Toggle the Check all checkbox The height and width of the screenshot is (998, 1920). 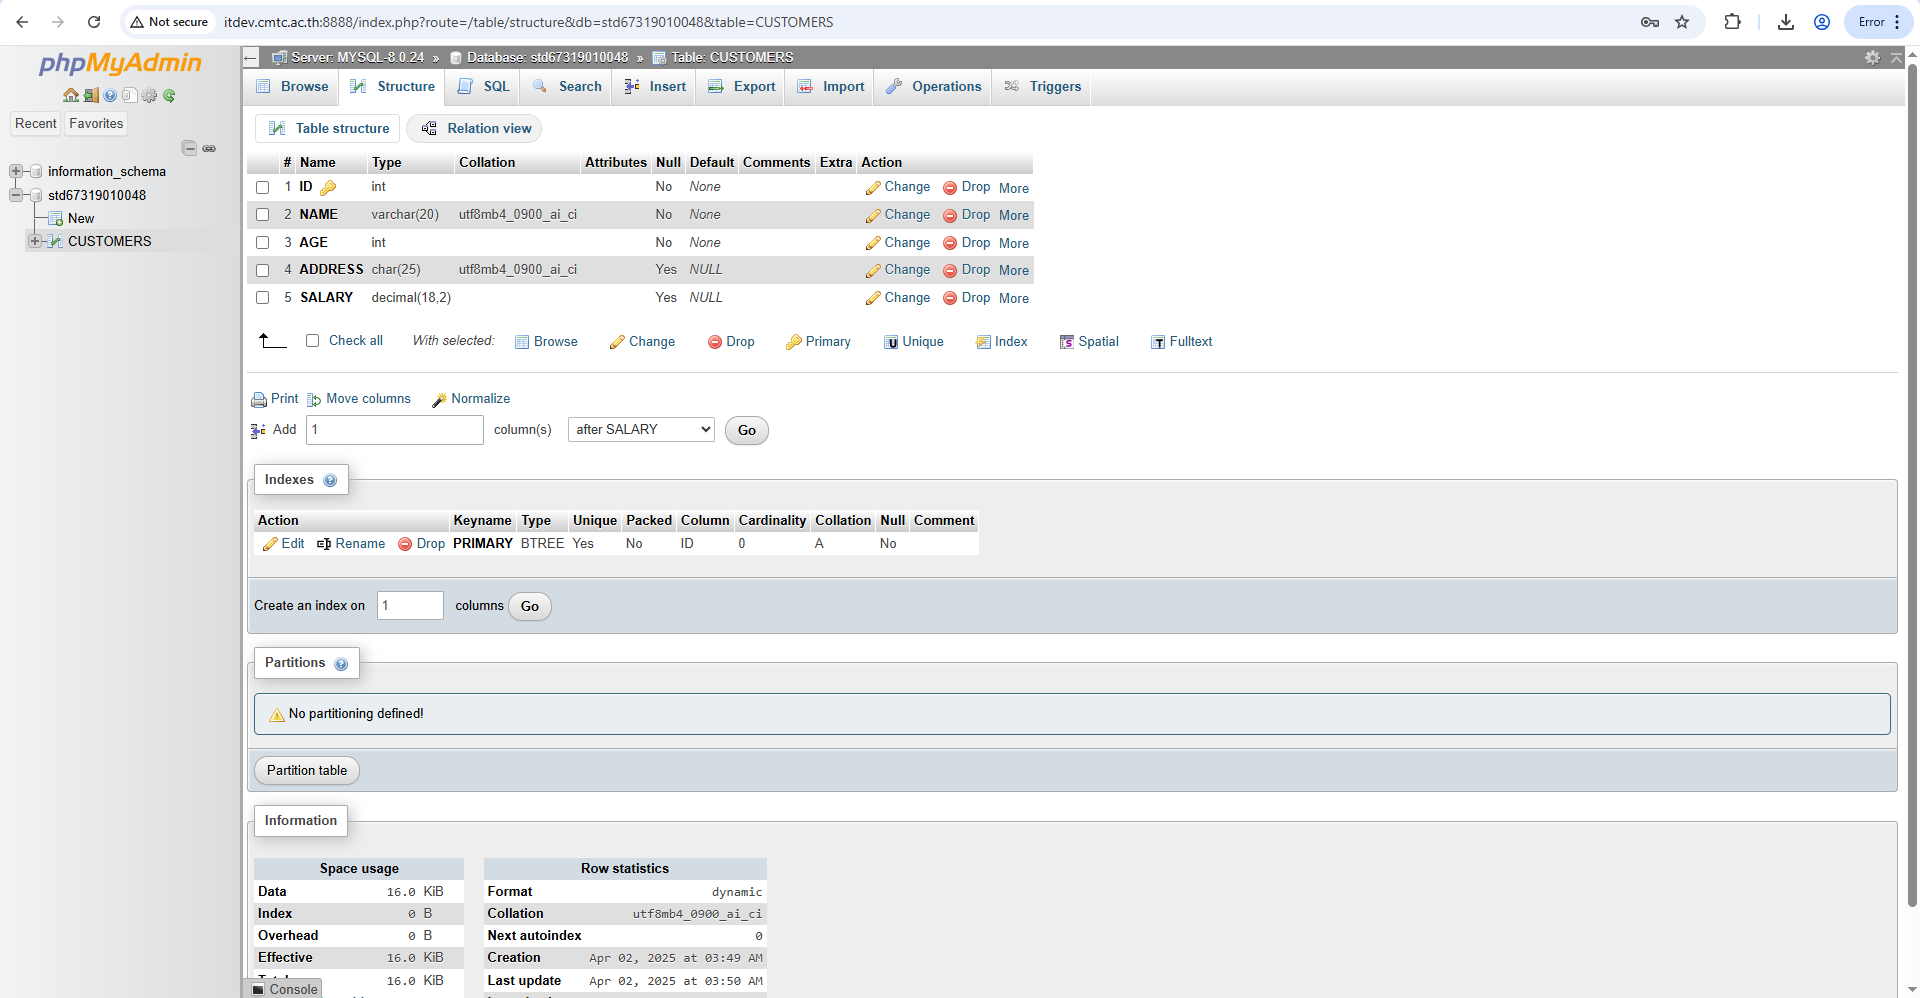click(x=313, y=341)
